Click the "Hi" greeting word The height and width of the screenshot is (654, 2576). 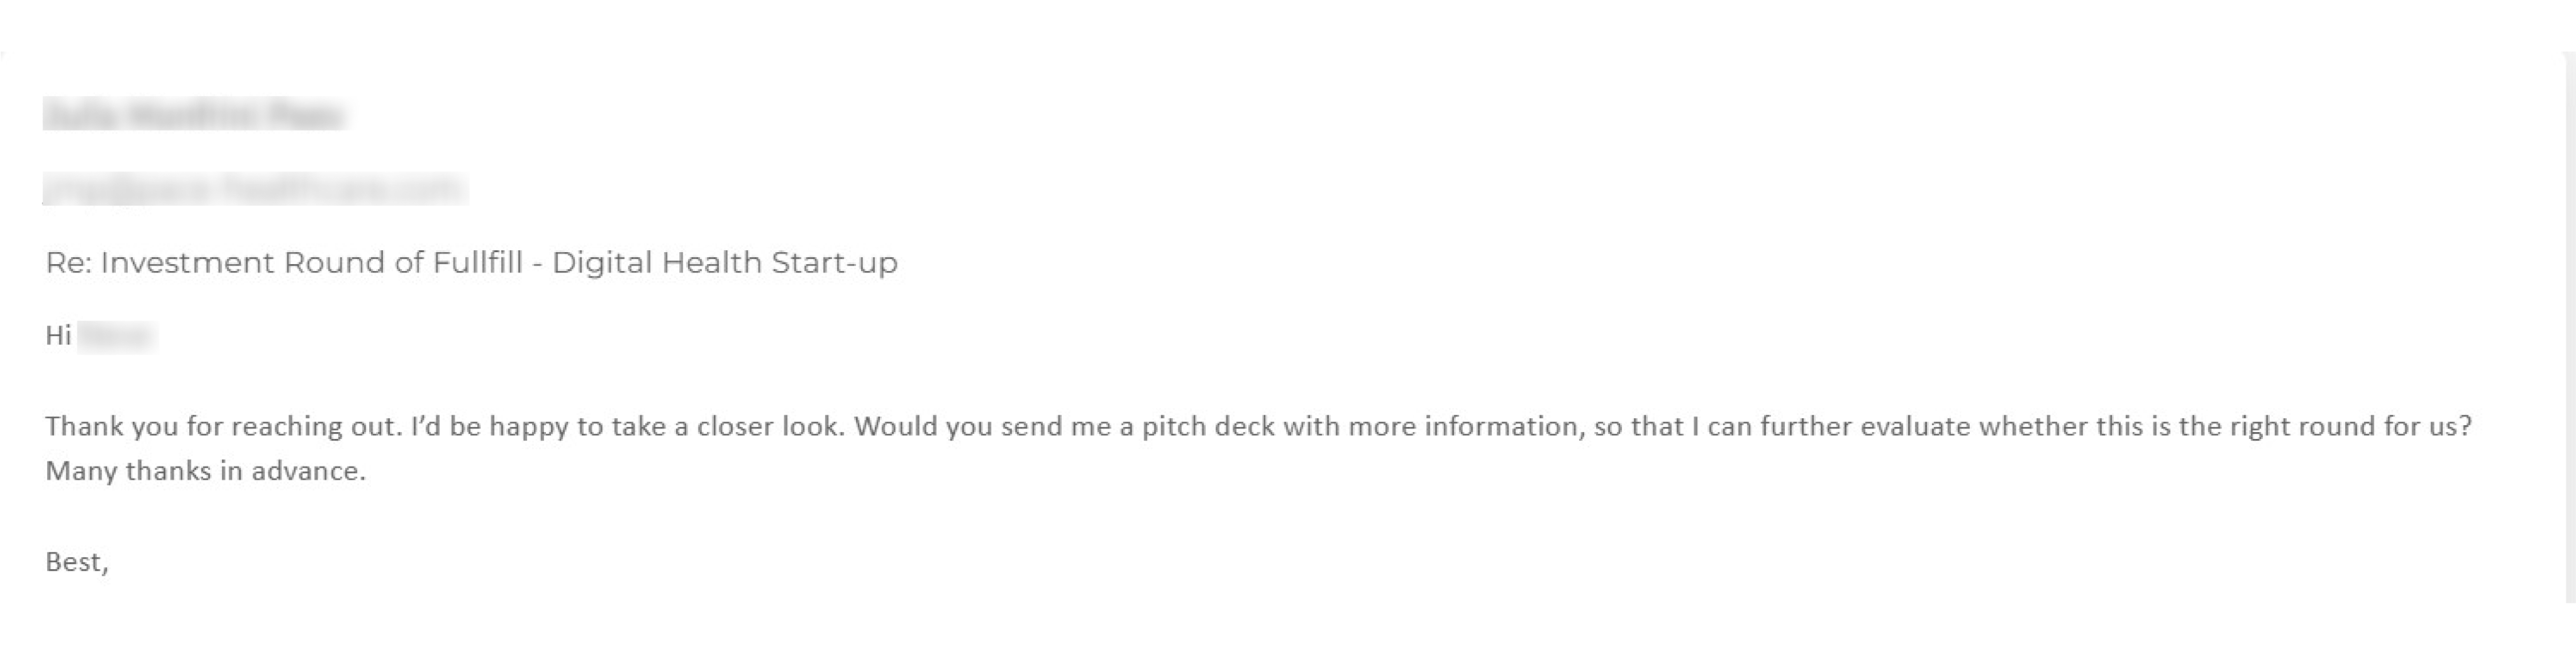point(58,336)
